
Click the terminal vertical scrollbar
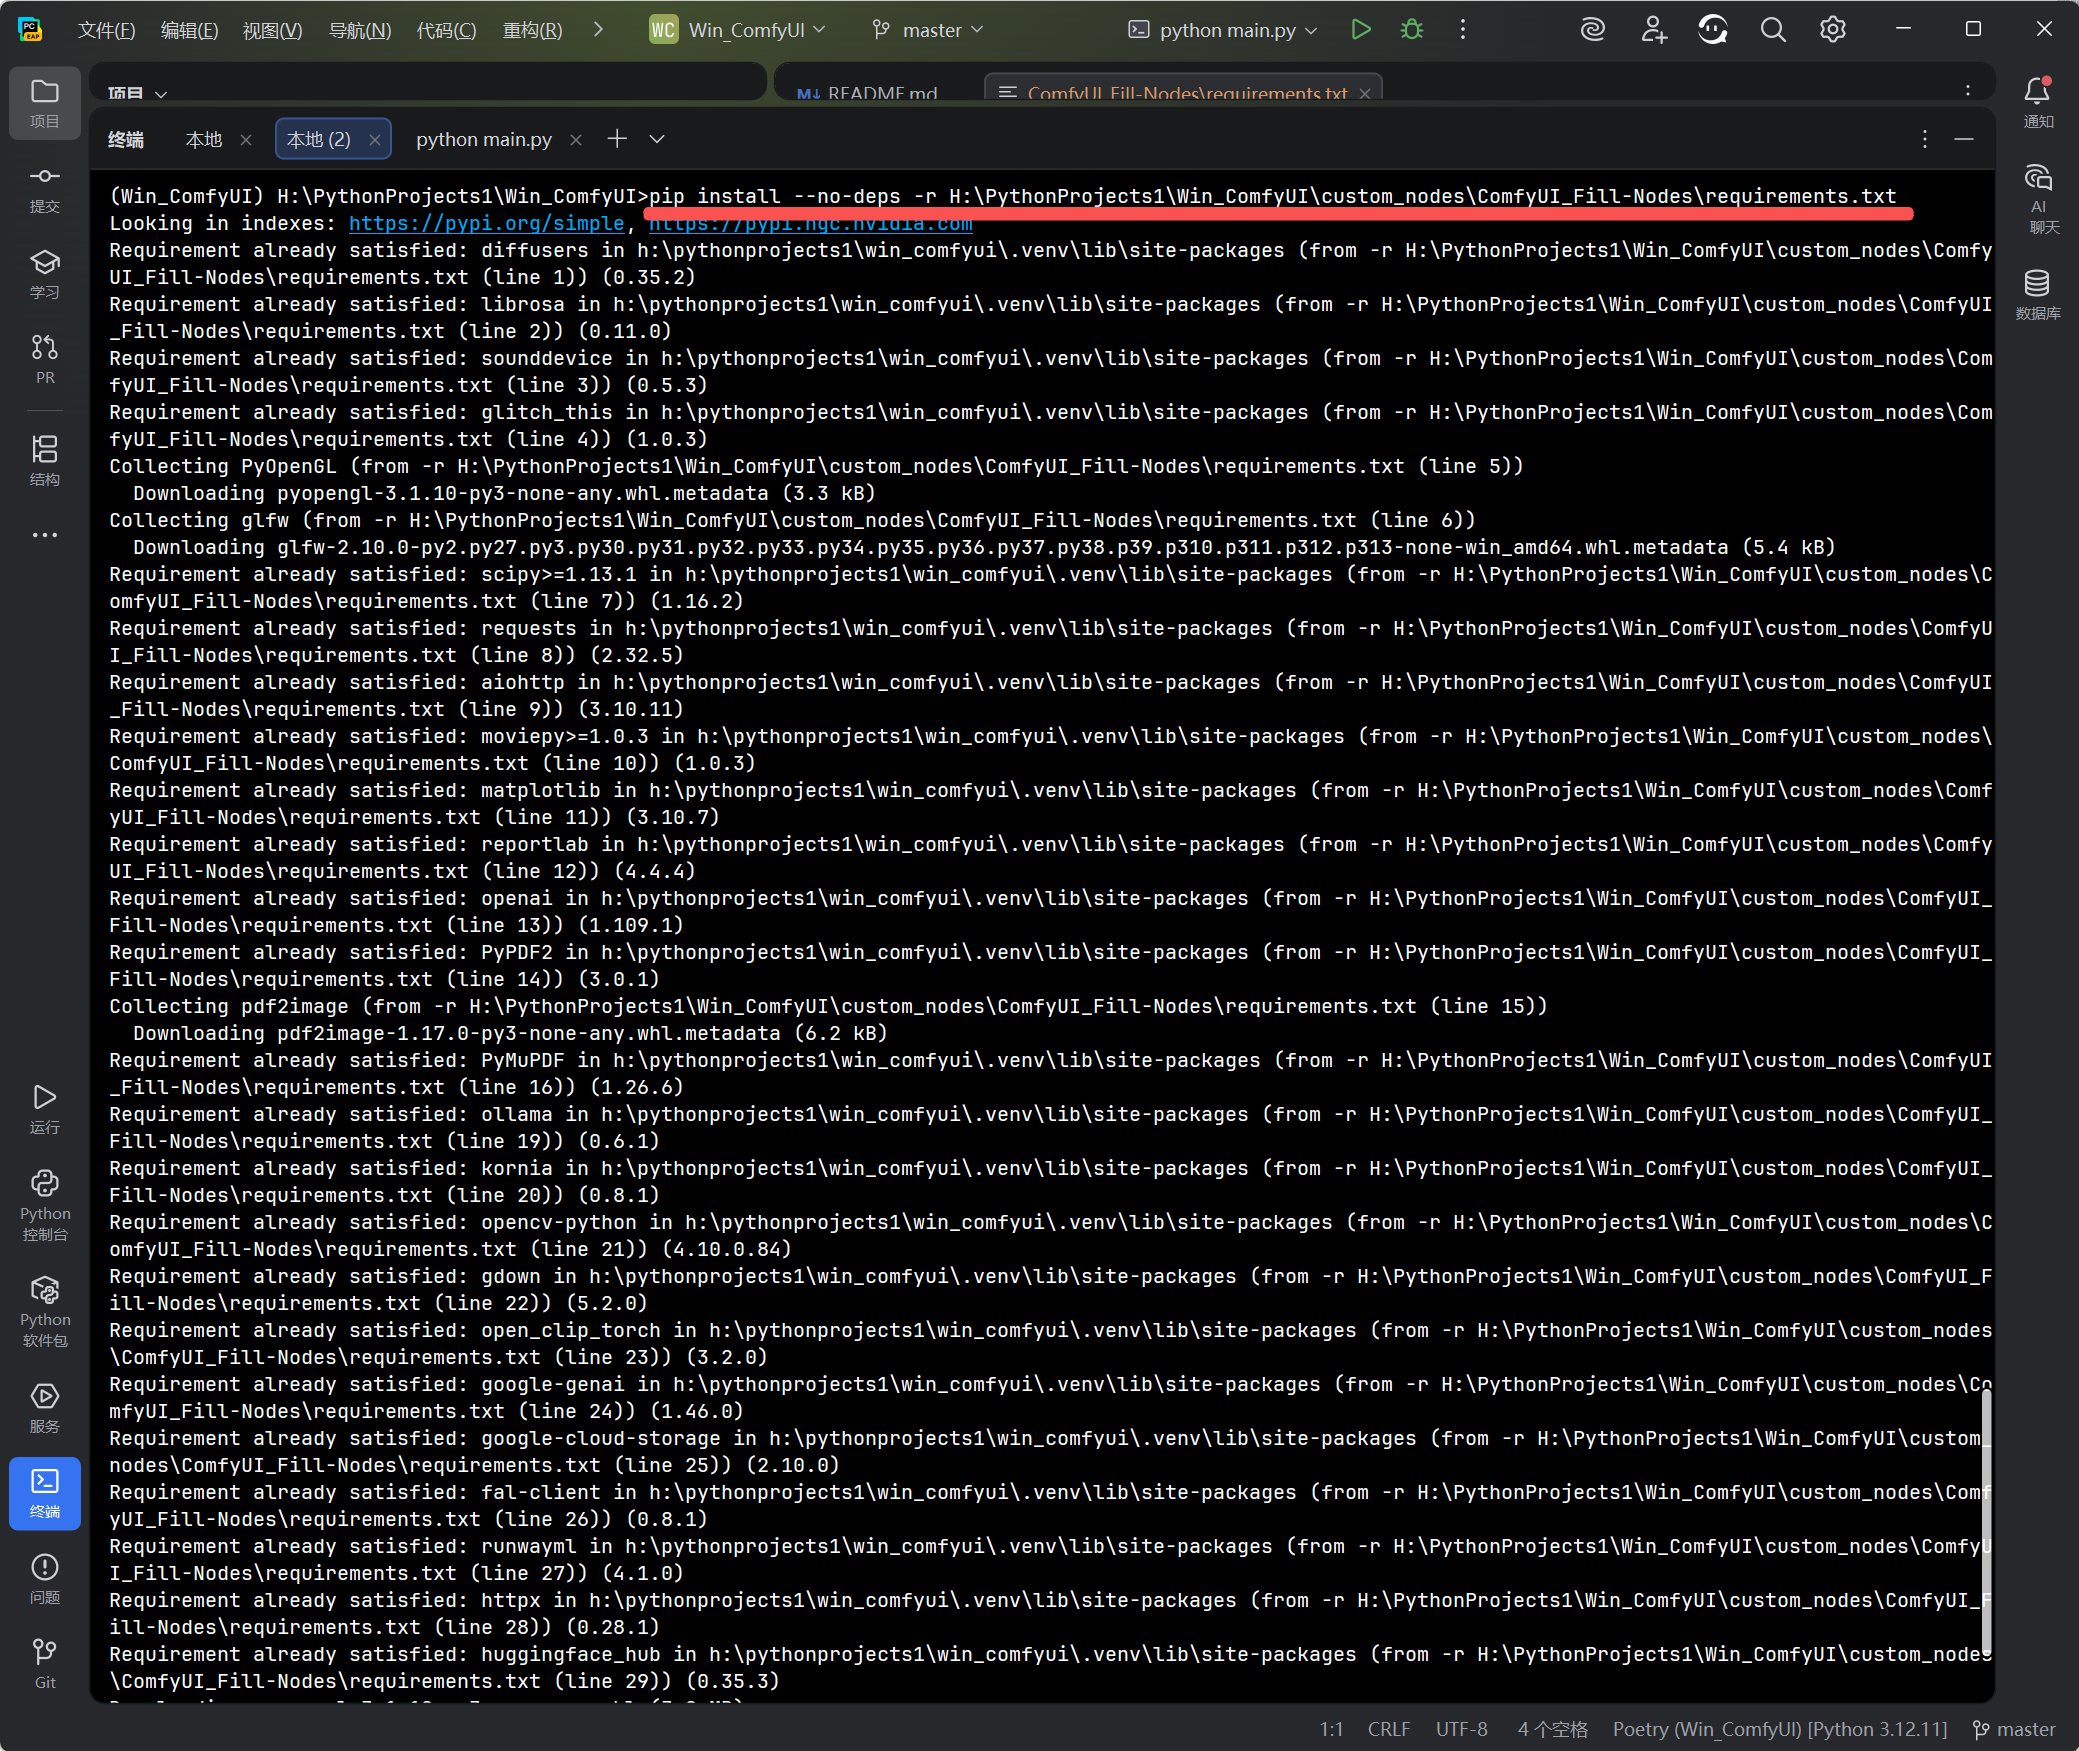(x=1986, y=1523)
